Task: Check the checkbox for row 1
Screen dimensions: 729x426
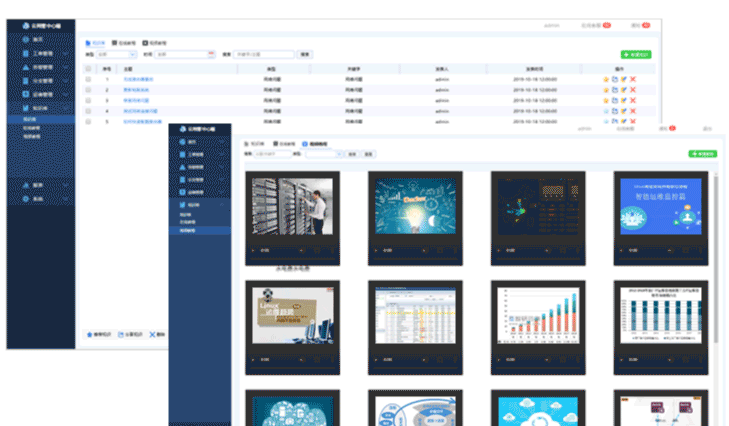Action: click(x=88, y=80)
